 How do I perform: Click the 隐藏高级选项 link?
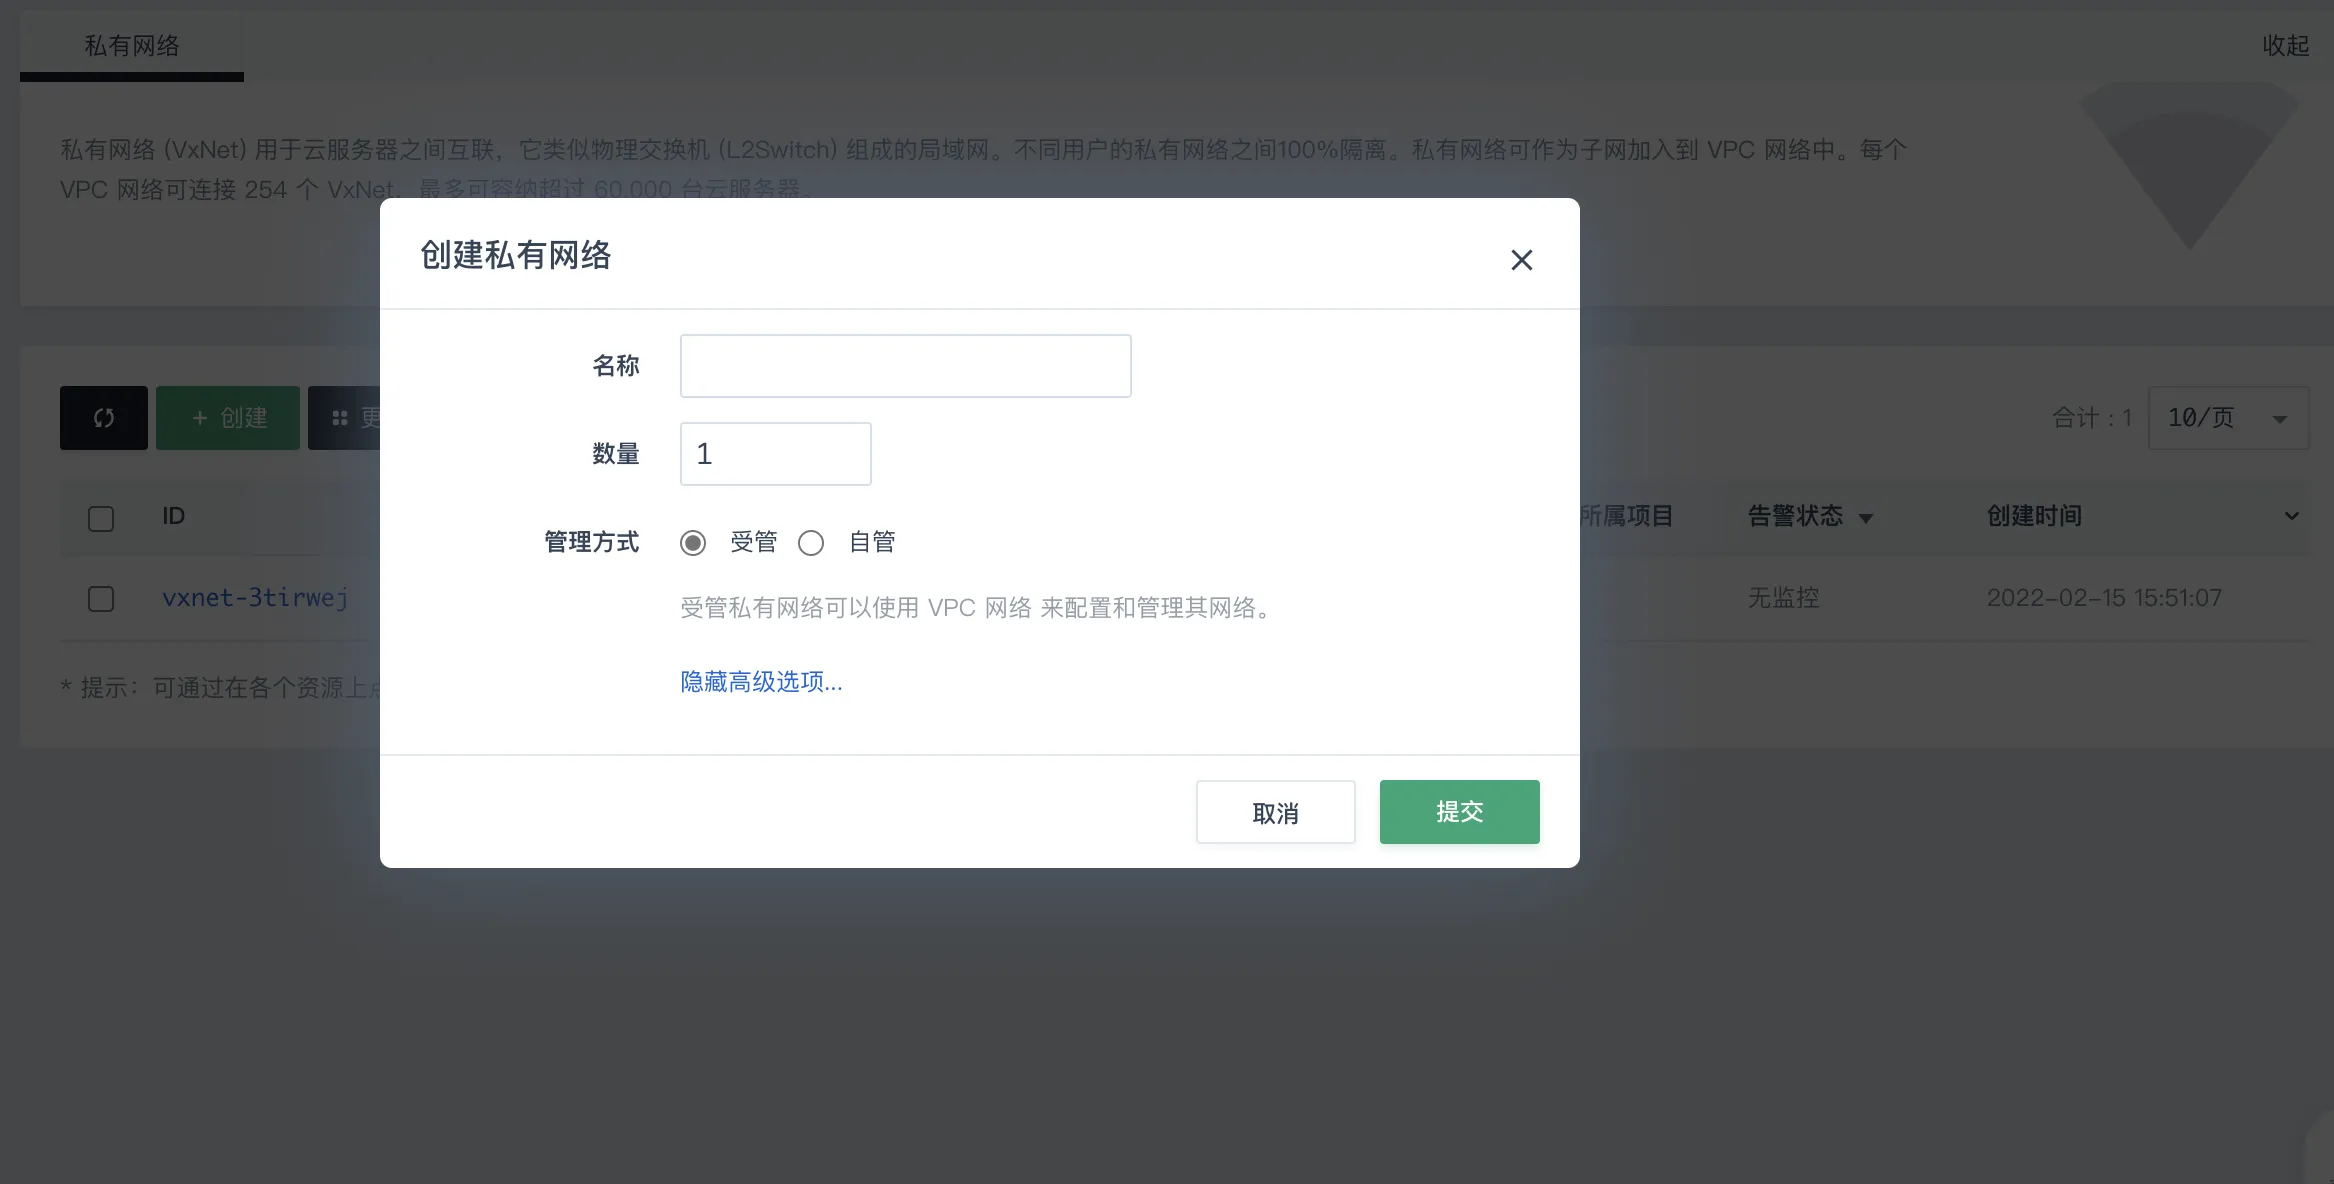coord(761,682)
